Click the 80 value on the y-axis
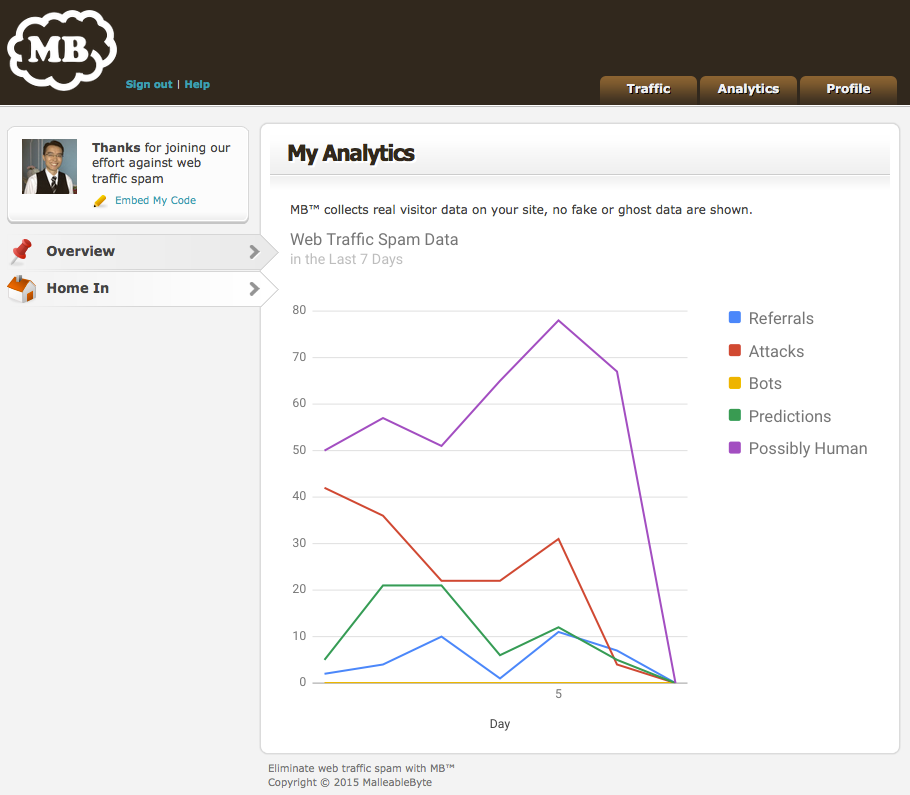Viewport: 910px width, 795px height. pyautogui.click(x=299, y=310)
